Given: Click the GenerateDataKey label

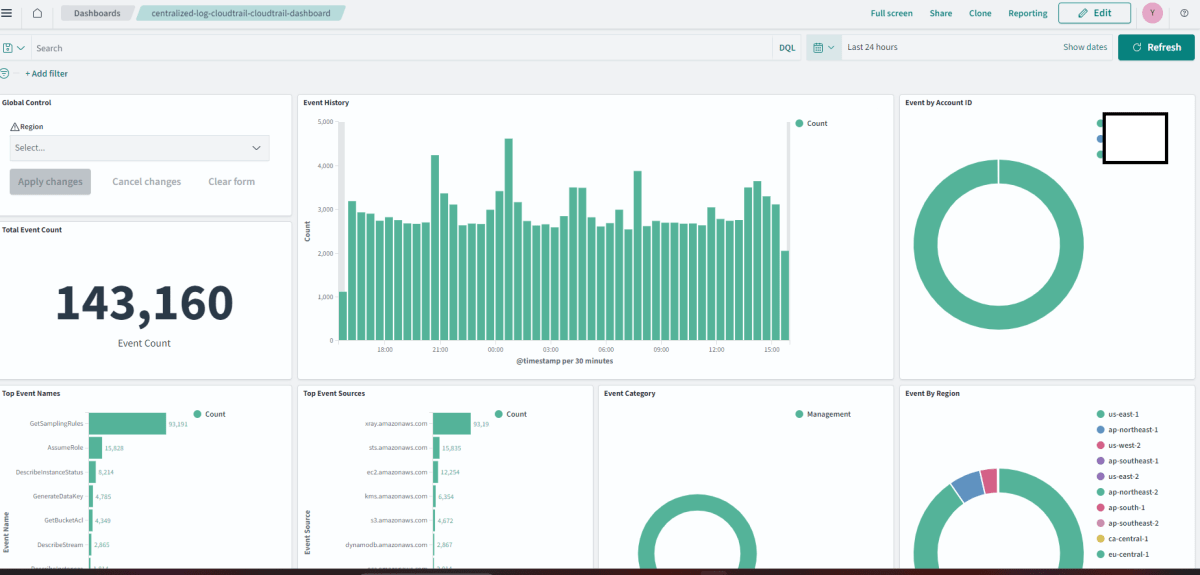Looking at the screenshot, I should point(60,495).
